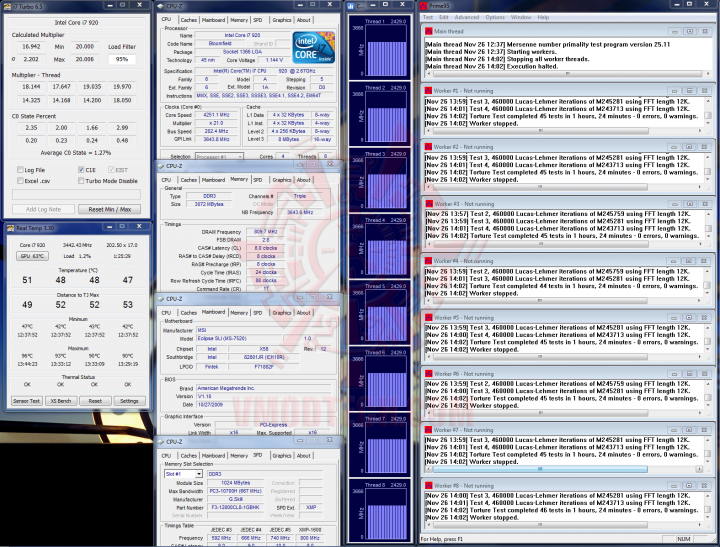
Task: Select the SPD tab in CPU-Z Memory window
Action: (x=258, y=180)
